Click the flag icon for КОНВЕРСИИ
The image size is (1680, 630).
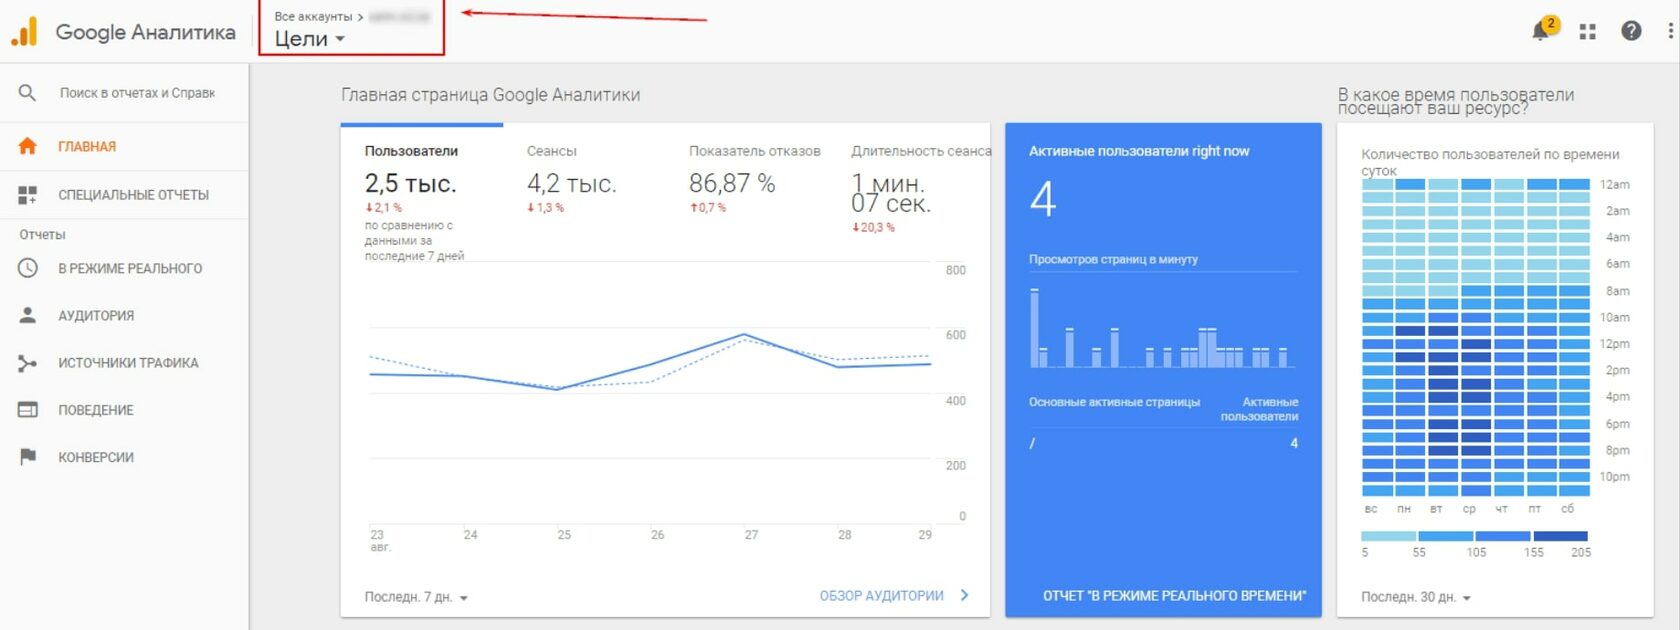28,457
